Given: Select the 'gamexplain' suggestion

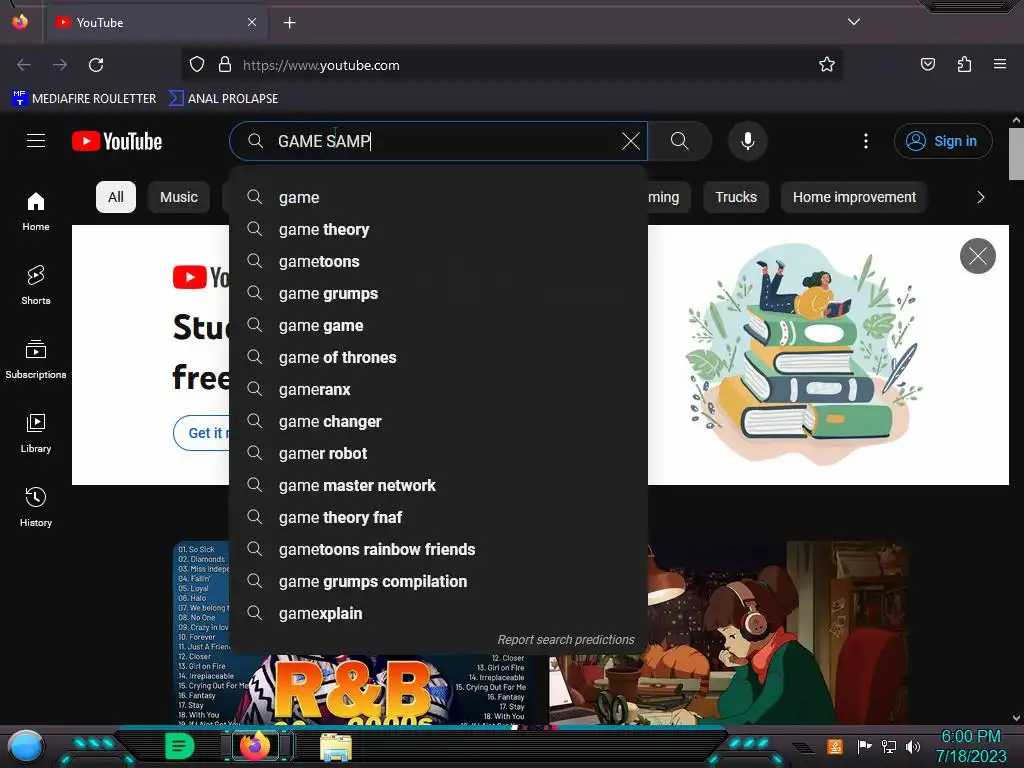Looking at the screenshot, I should 438,613.
